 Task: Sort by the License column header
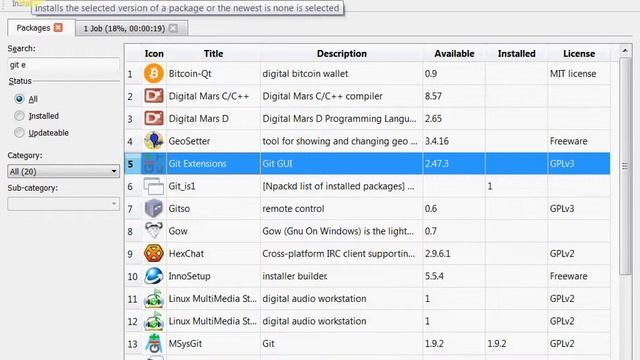pos(579,53)
